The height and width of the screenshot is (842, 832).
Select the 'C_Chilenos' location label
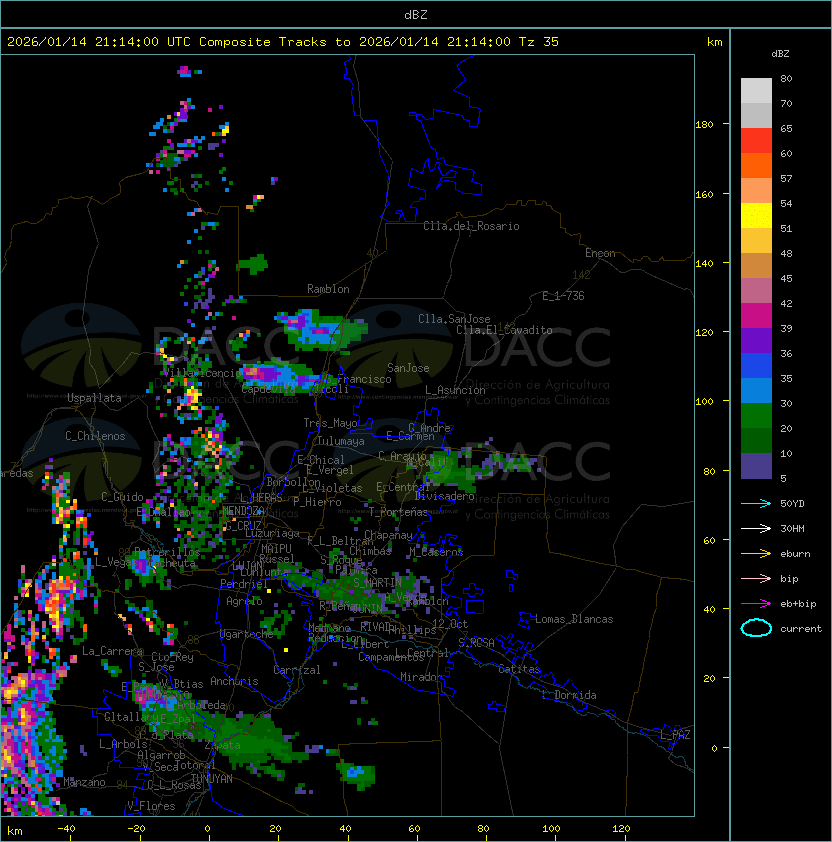95,436
